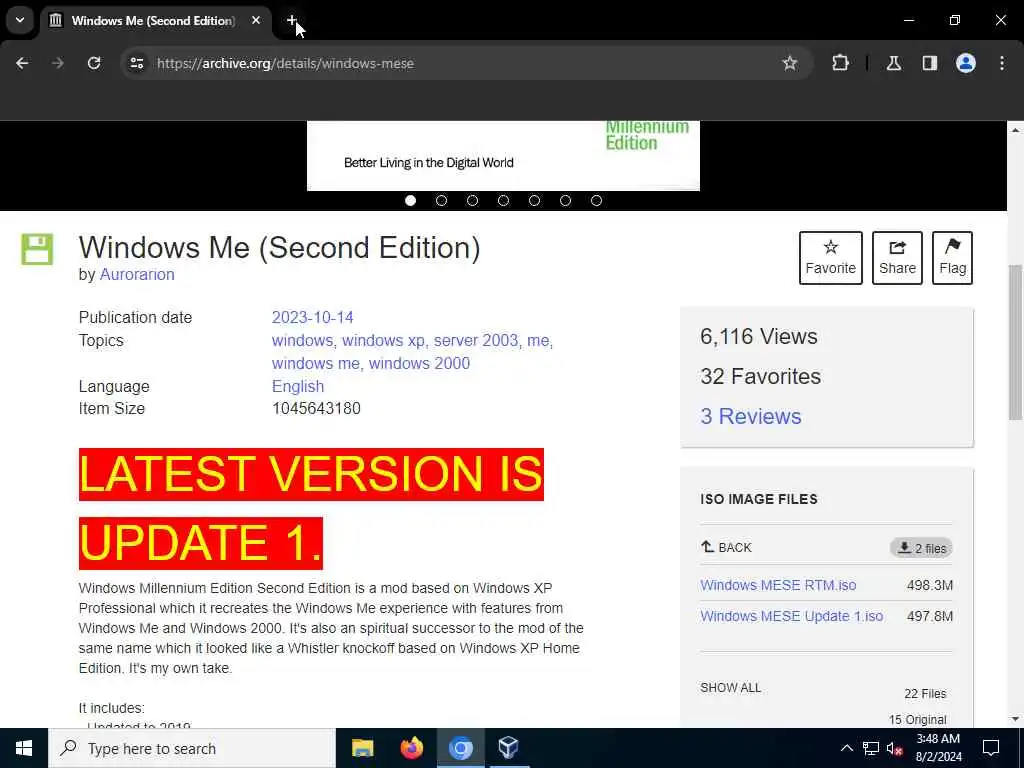Download Windows MESE Update 1.iso
Viewport: 1024px width, 768px height.
tap(792, 616)
